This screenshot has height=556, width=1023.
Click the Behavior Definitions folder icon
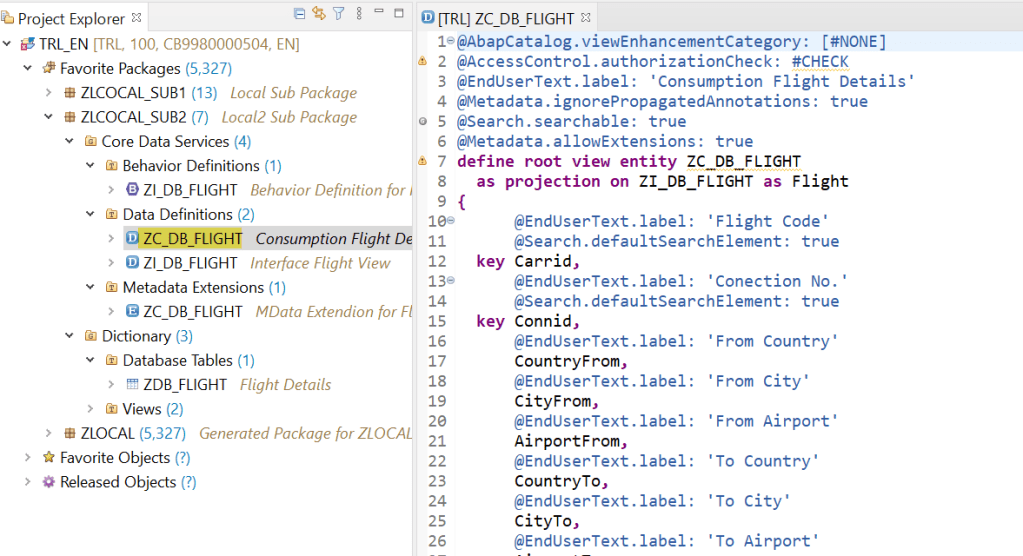[x=112, y=165]
